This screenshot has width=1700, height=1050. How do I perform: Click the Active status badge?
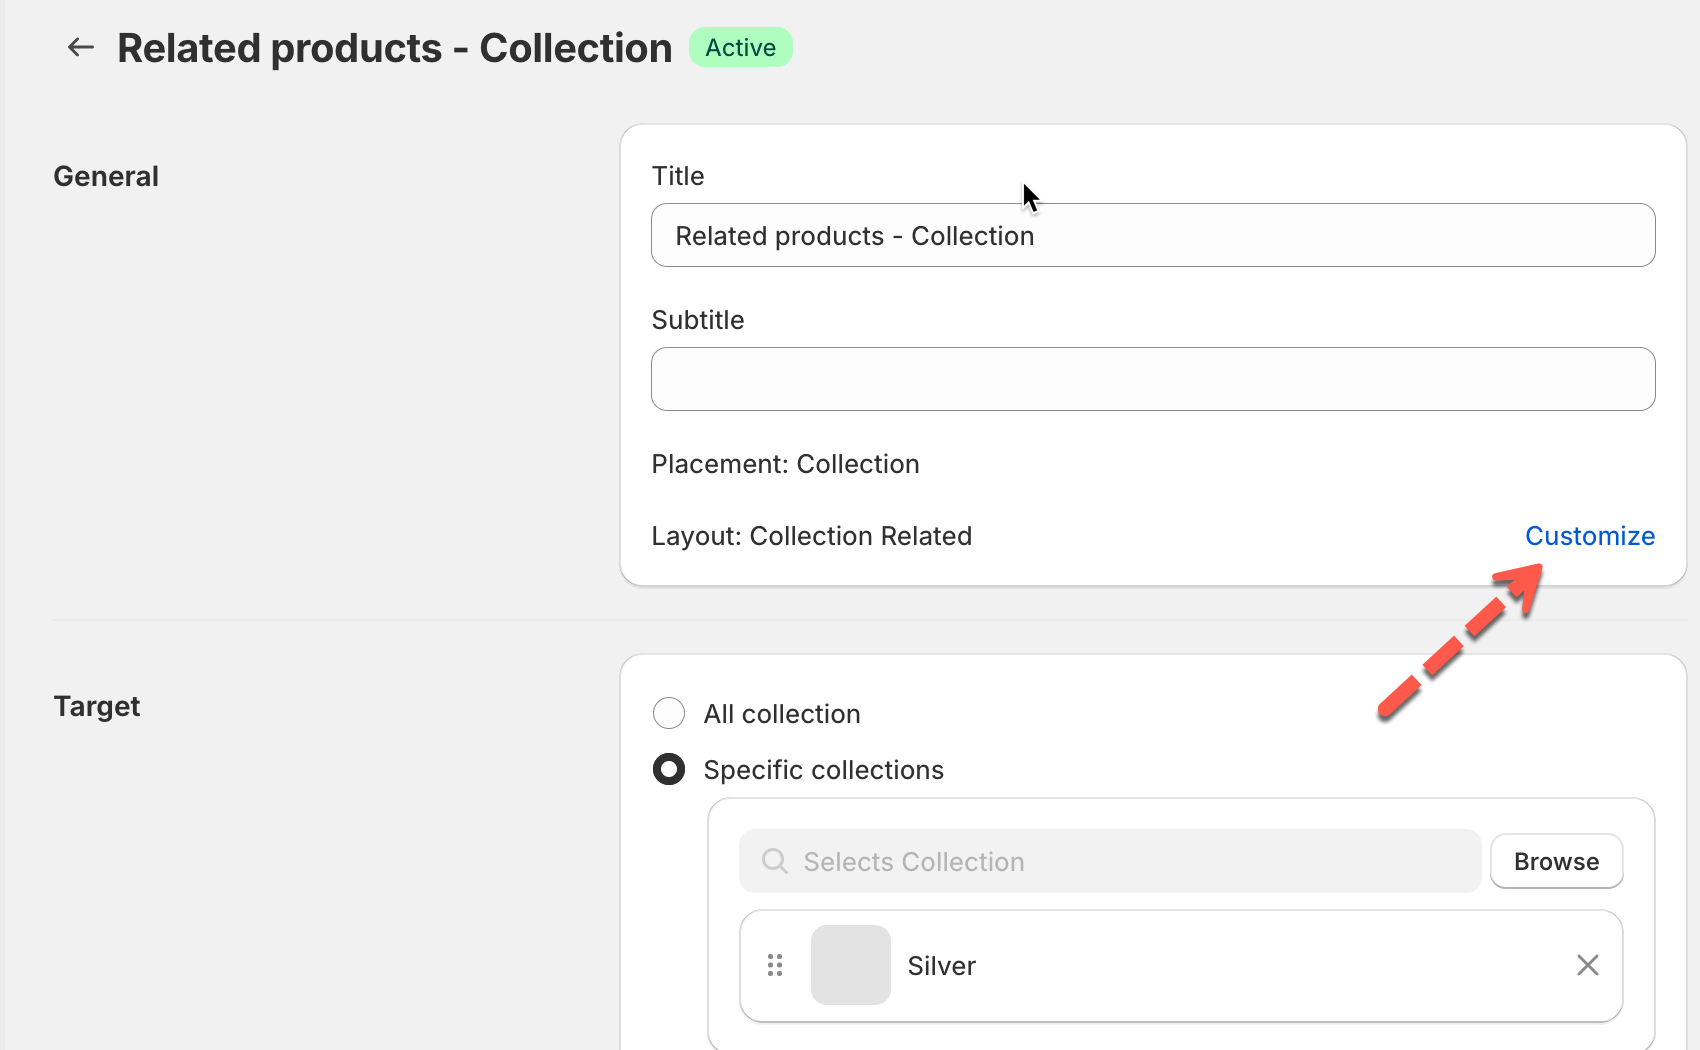tap(740, 48)
